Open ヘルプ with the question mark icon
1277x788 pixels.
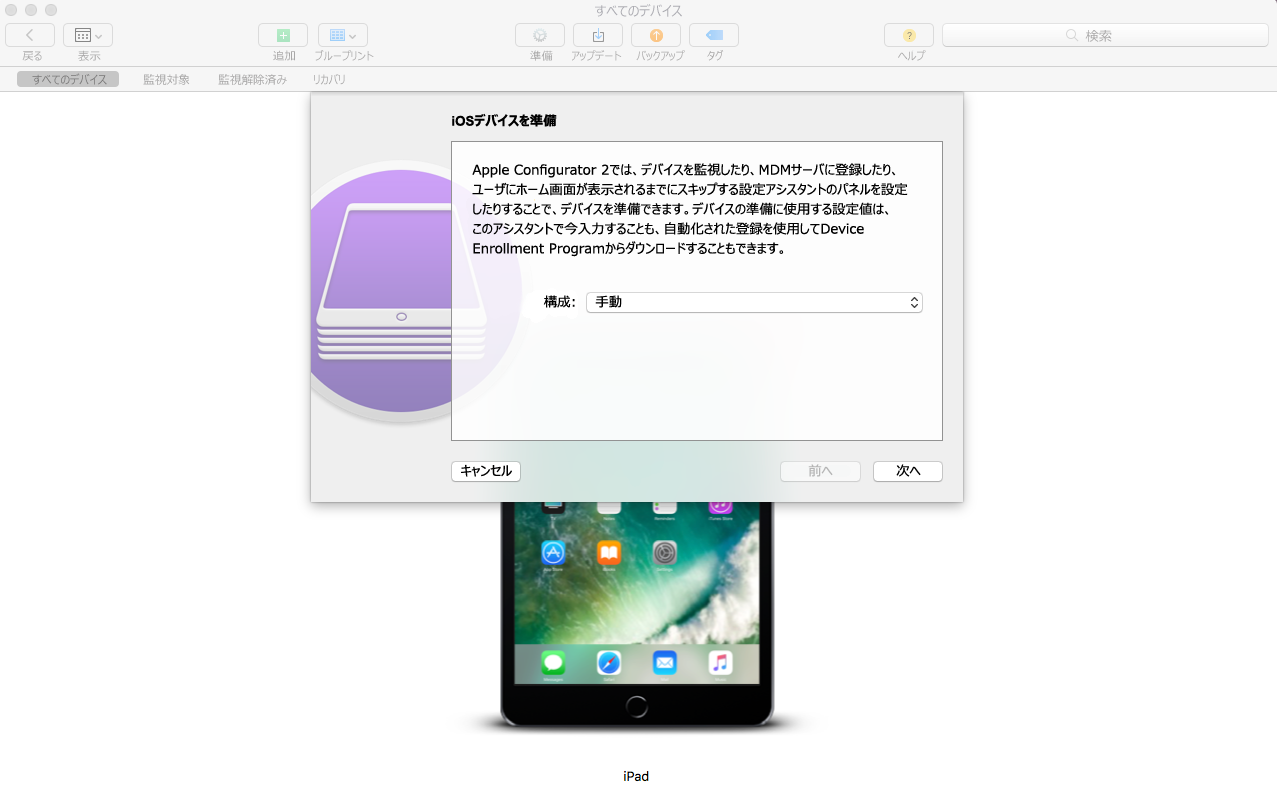coord(909,35)
